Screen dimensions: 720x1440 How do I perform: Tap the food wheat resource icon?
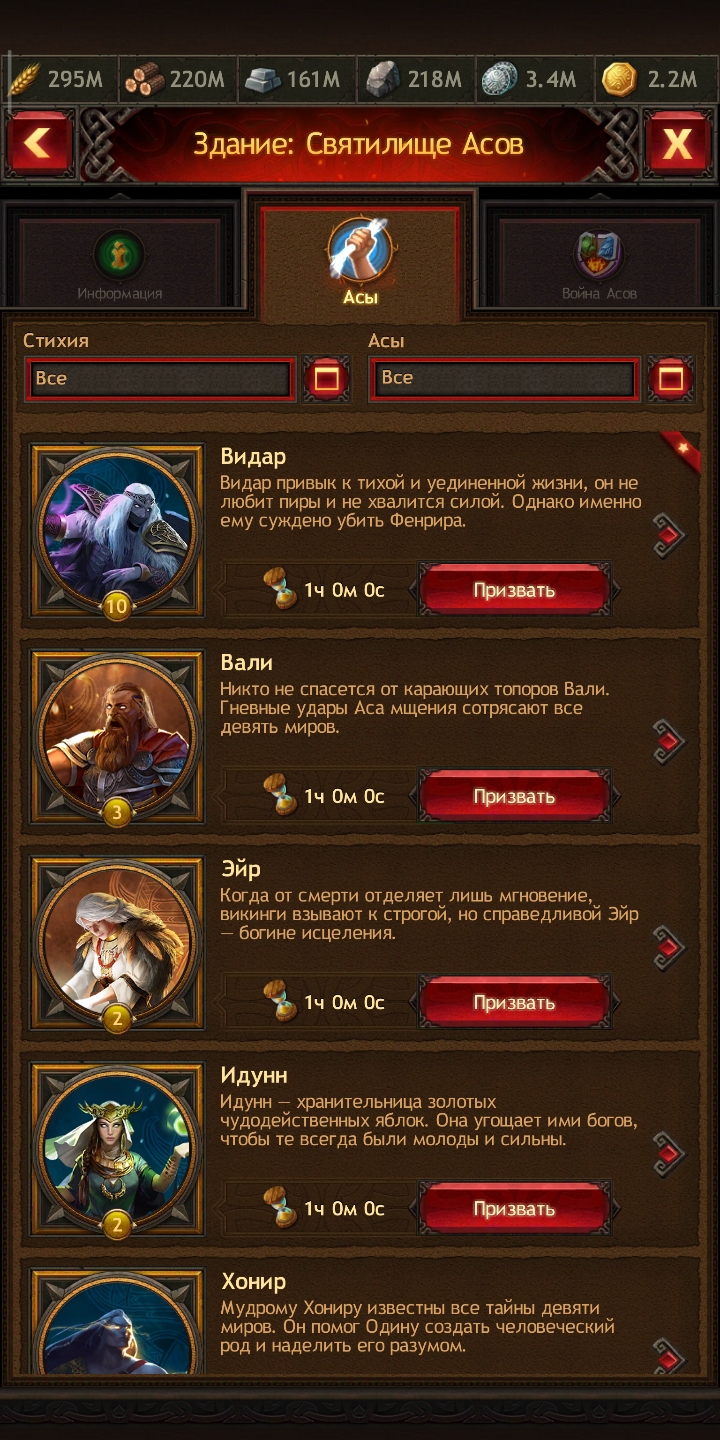24,79
